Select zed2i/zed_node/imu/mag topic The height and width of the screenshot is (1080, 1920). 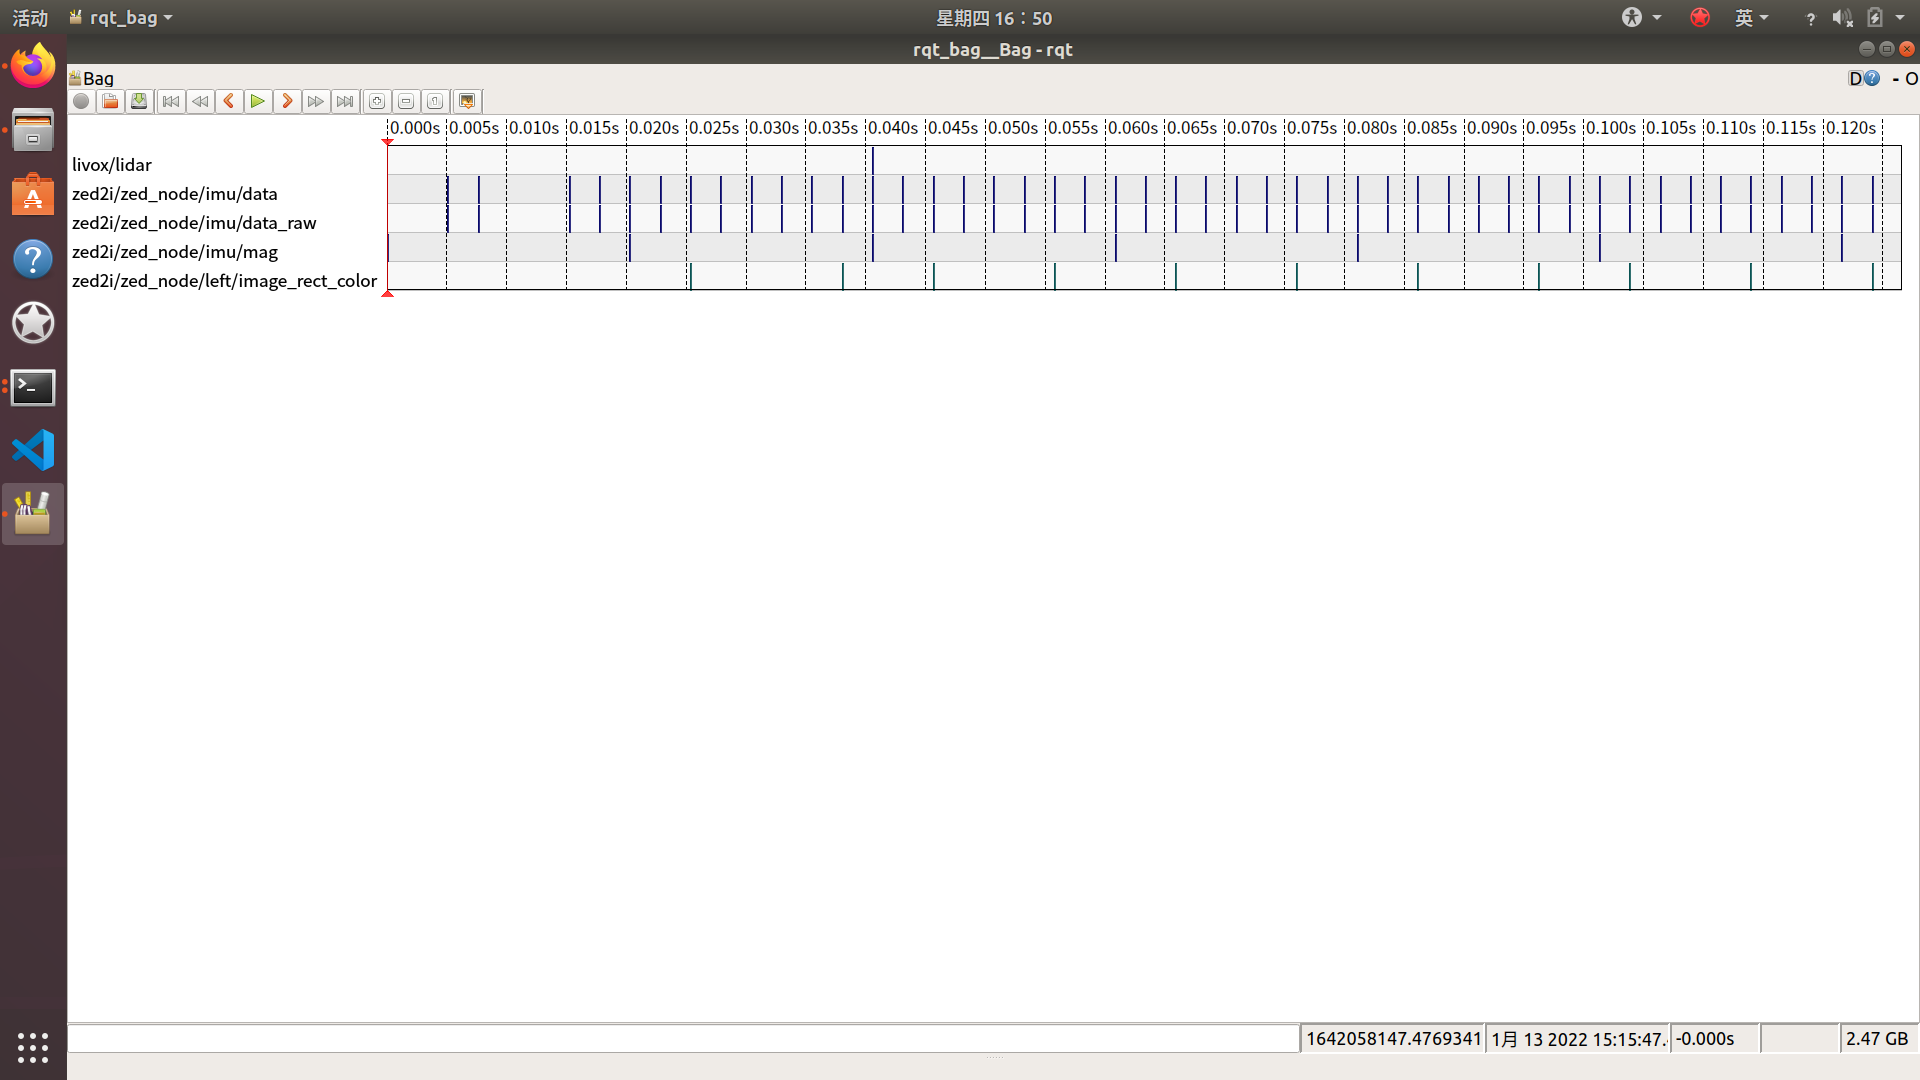click(x=175, y=252)
